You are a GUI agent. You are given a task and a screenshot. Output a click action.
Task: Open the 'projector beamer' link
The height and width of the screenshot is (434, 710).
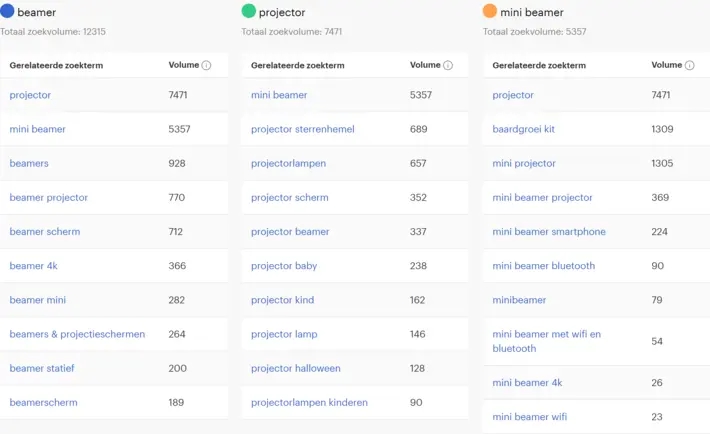tap(290, 231)
